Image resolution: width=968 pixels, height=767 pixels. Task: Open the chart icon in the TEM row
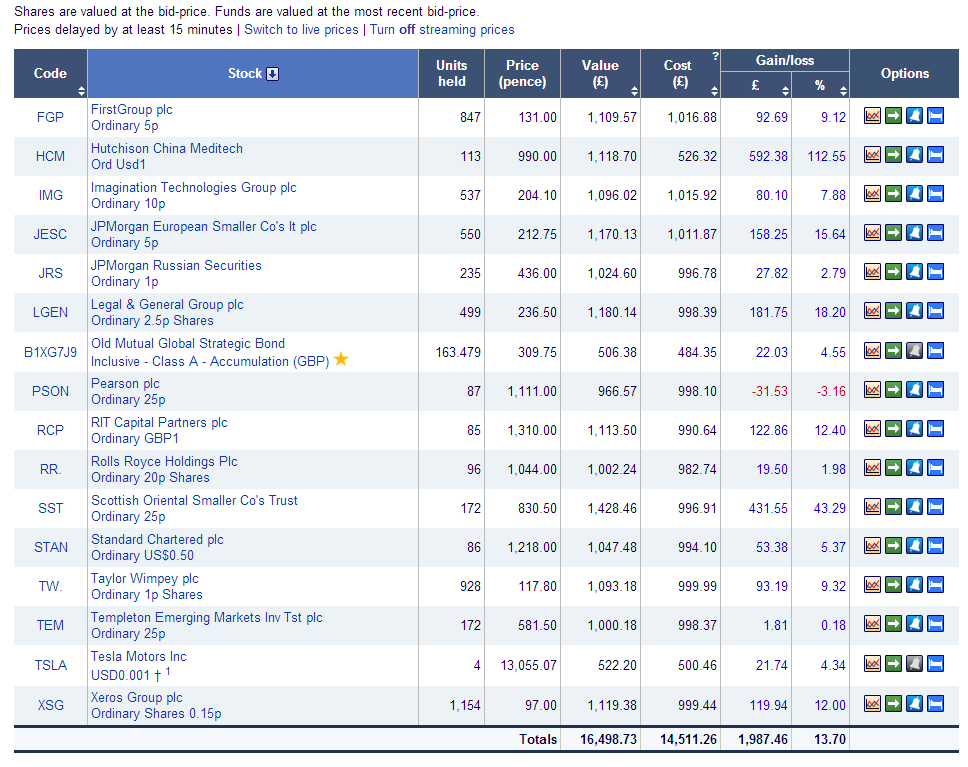click(x=872, y=624)
